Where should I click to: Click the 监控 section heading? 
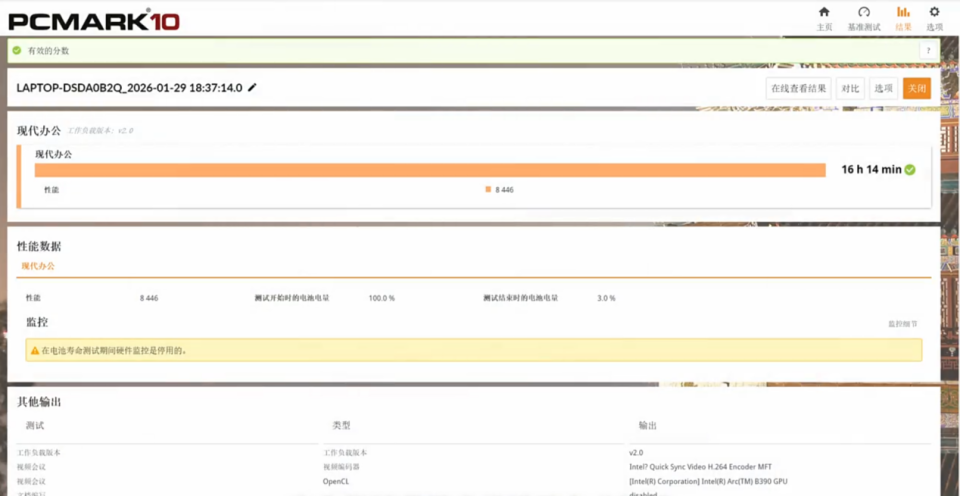37,322
